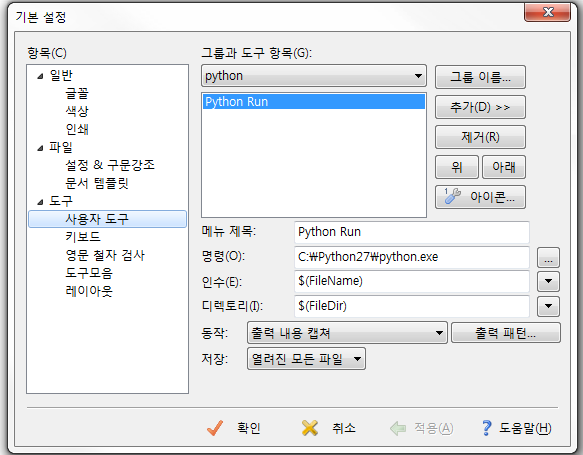Select 설정 & 구문강조 tree item

pyautogui.click(x=110, y=165)
